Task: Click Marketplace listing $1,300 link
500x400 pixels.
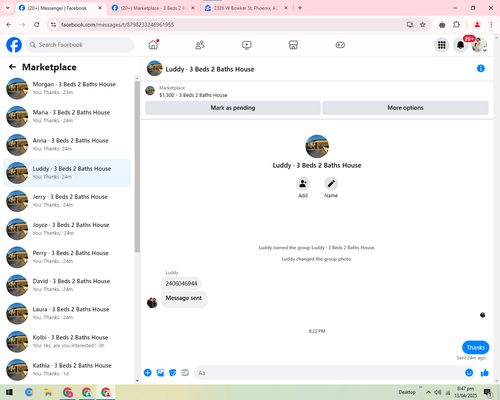Action: coord(193,95)
